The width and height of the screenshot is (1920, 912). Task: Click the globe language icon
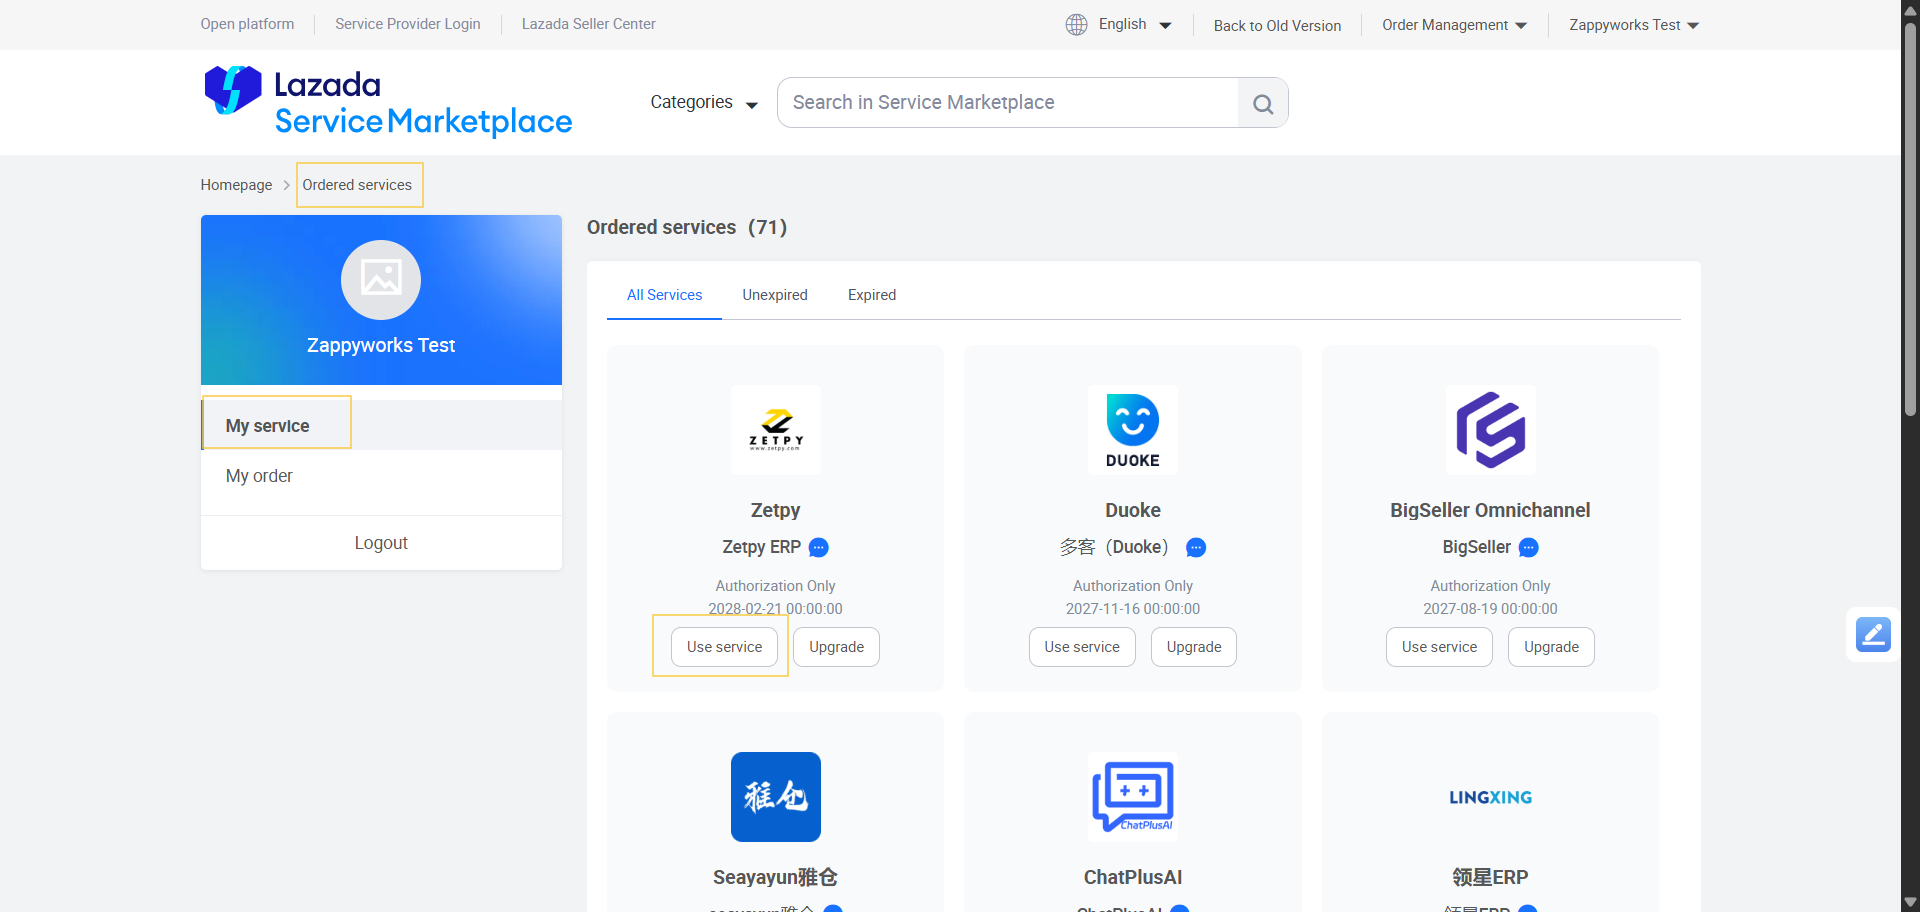click(1076, 24)
